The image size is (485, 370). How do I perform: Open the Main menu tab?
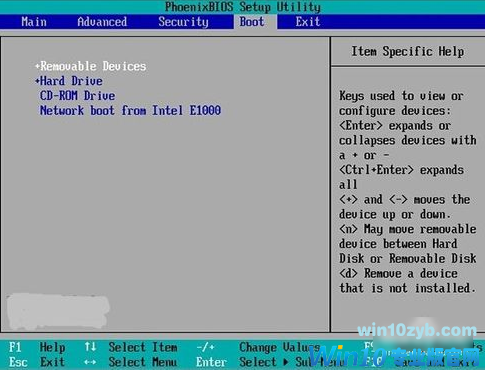[x=34, y=22]
